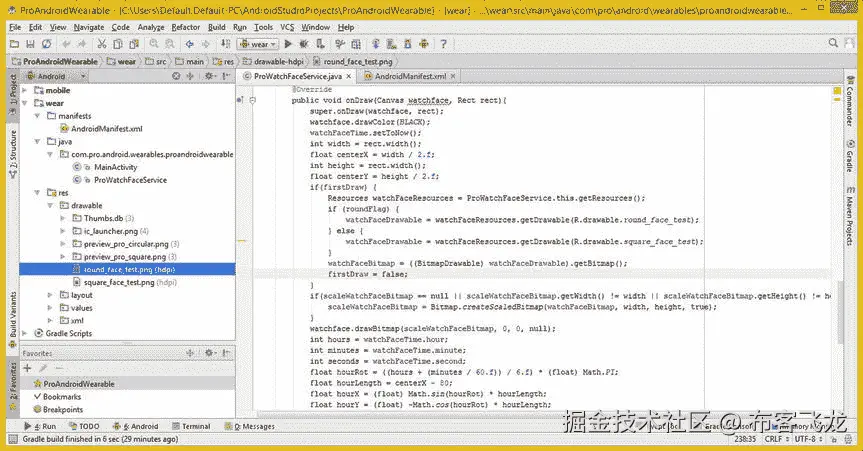
Task: Click the Search Everywhere magnifier icon
Action: (833, 43)
